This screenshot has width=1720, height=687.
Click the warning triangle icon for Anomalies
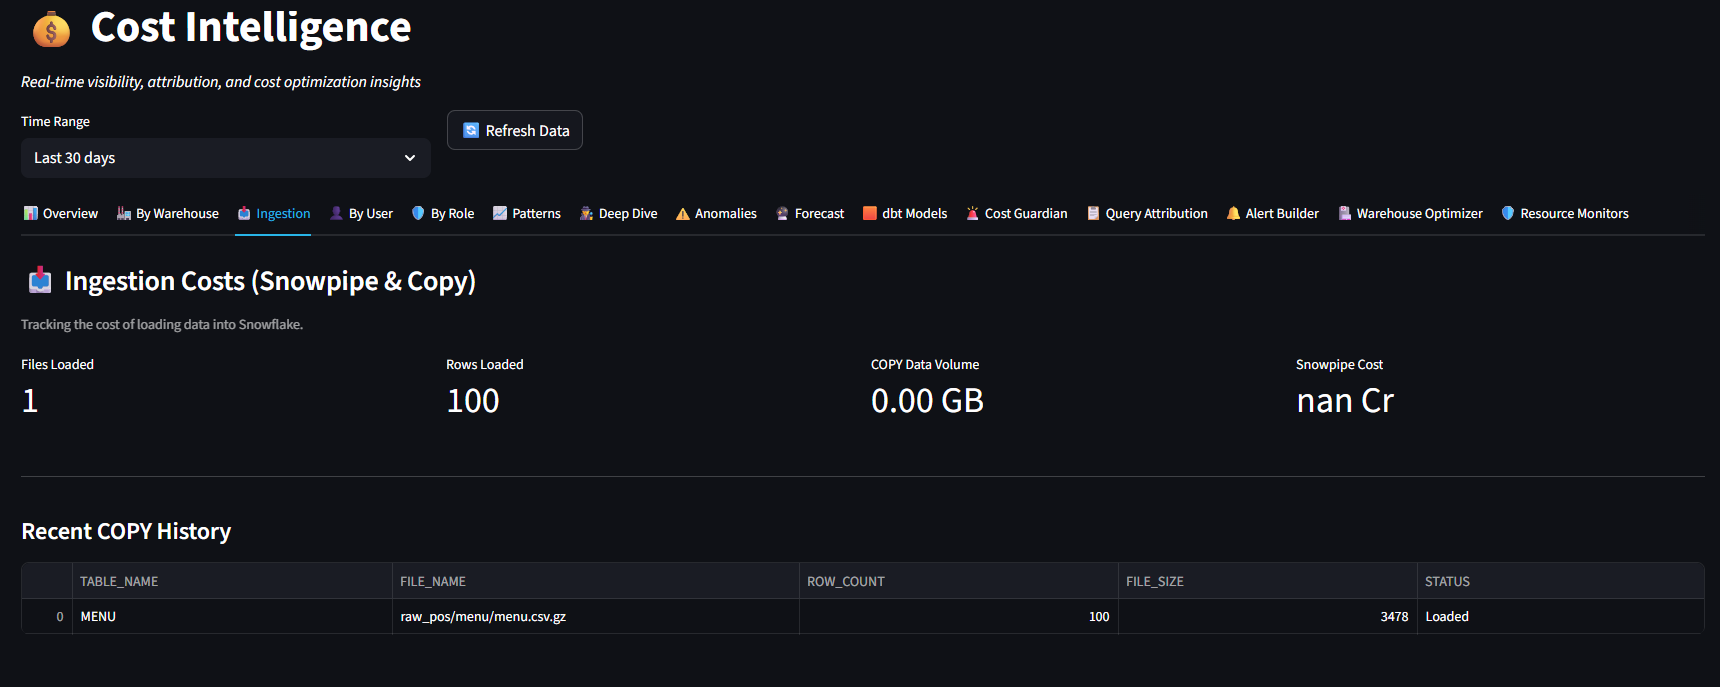click(683, 214)
